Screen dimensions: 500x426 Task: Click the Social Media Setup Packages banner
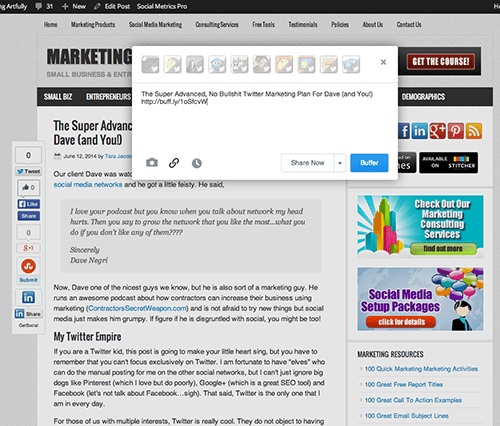[x=420, y=299]
